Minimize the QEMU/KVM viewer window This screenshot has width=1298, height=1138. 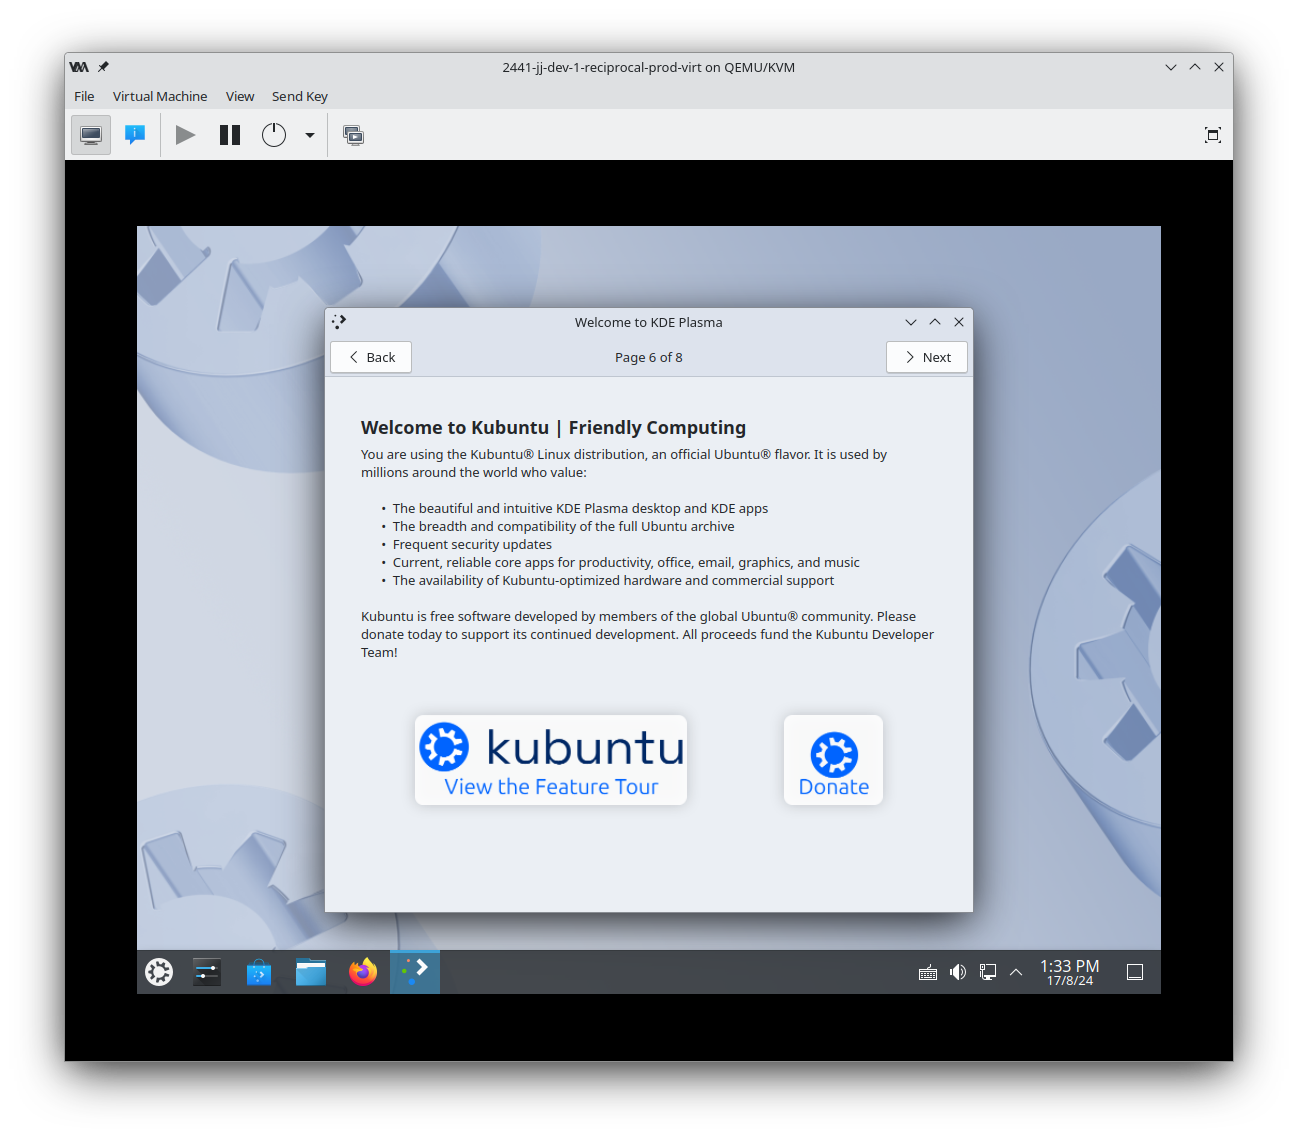pyautogui.click(x=1171, y=67)
